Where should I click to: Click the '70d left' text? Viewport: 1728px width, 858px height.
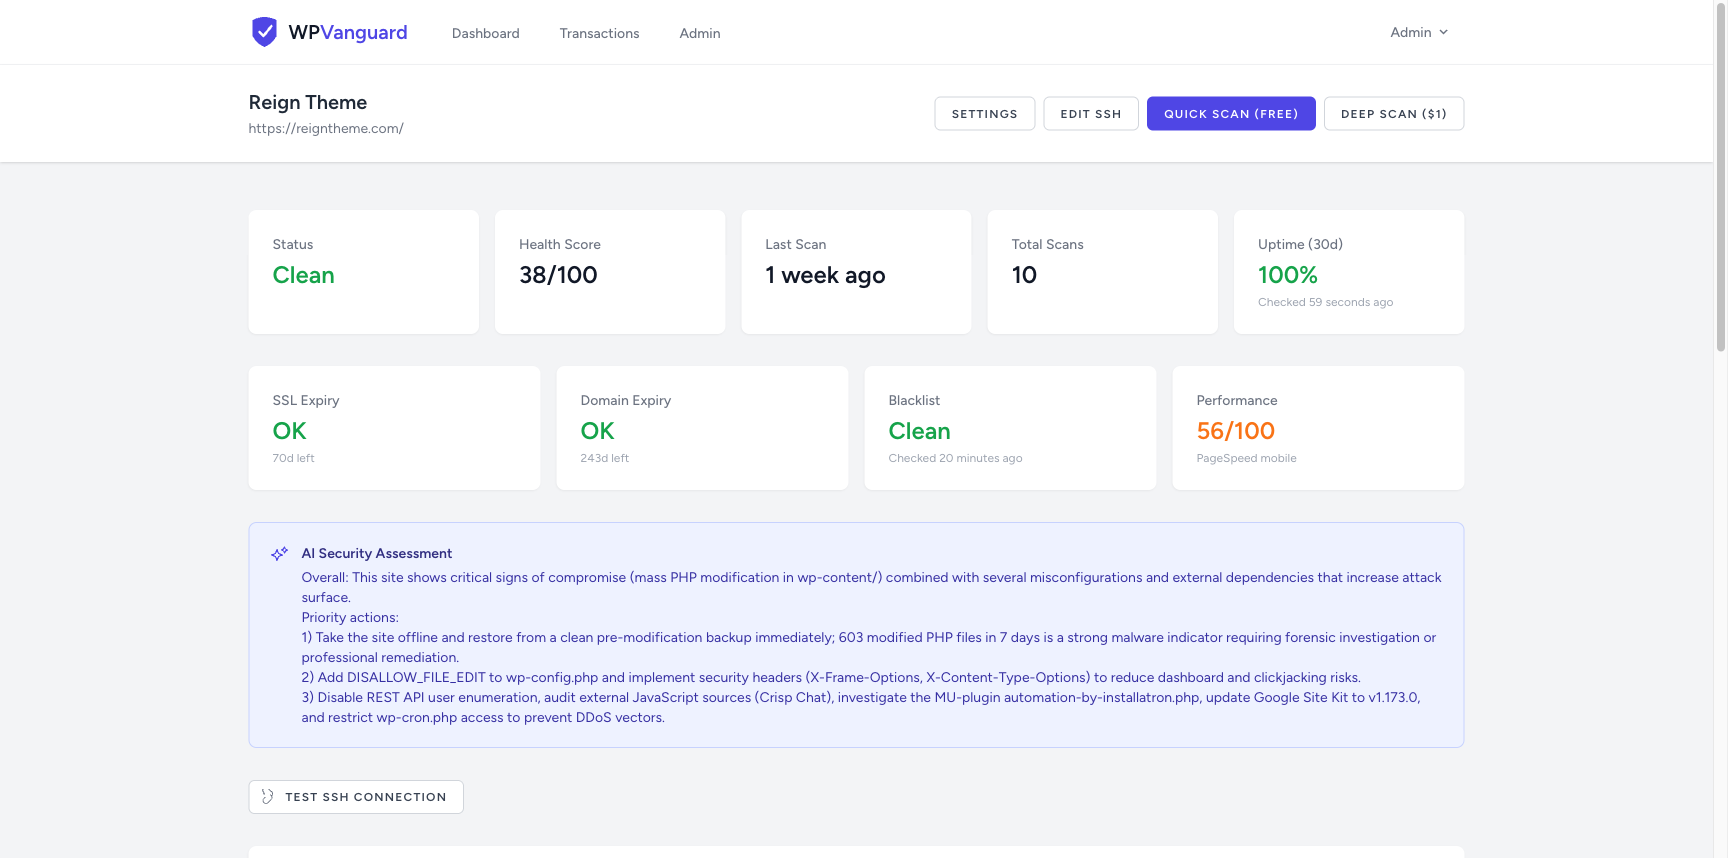[293, 458]
